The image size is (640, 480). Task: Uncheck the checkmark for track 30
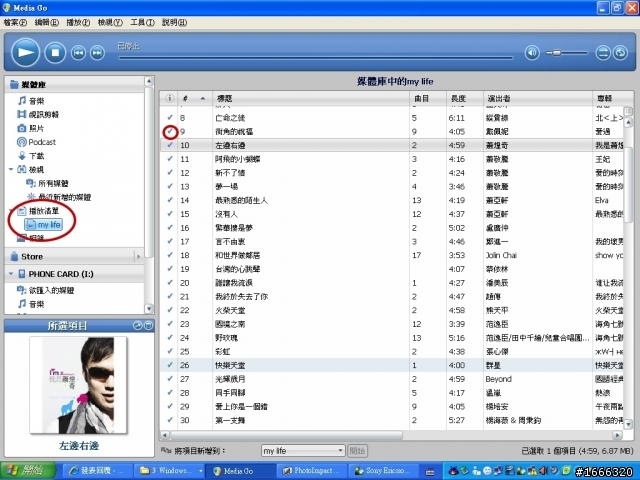170,420
